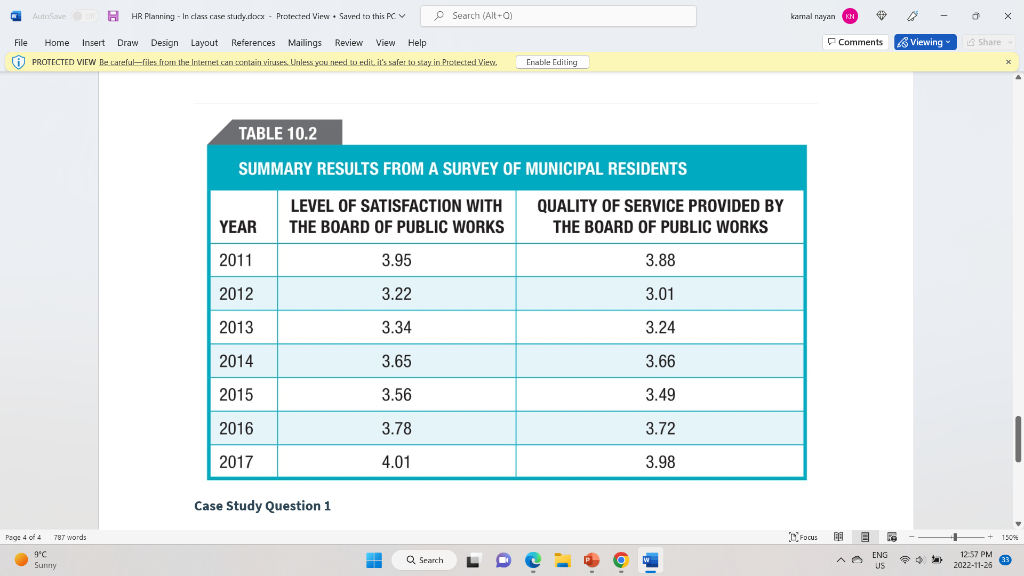Image resolution: width=1024 pixels, height=576 pixels.
Task: Open the Mailings tab
Action: [x=304, y=42]
